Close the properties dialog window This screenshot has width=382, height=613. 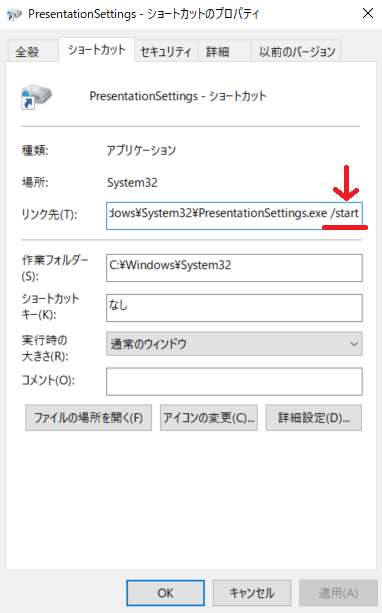click(x=368, y=14)
